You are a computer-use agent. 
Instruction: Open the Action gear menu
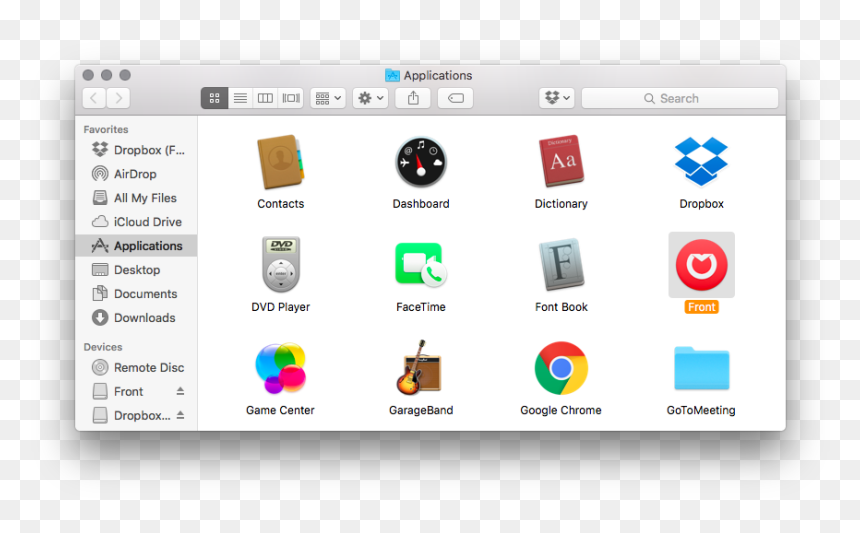(370, 98)
